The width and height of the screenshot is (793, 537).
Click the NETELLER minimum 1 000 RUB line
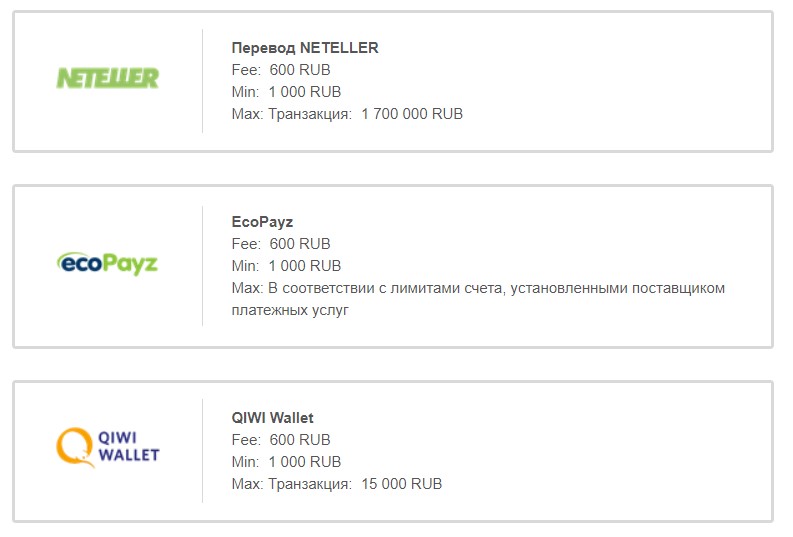[286, 92]
